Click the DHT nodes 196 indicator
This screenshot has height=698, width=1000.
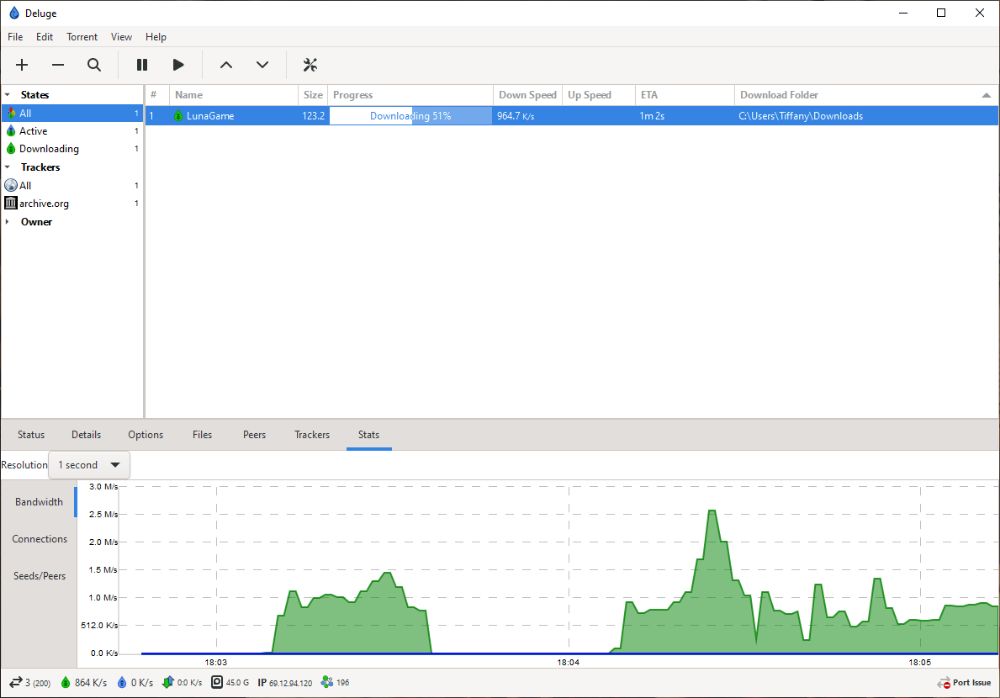pos(335,683)
